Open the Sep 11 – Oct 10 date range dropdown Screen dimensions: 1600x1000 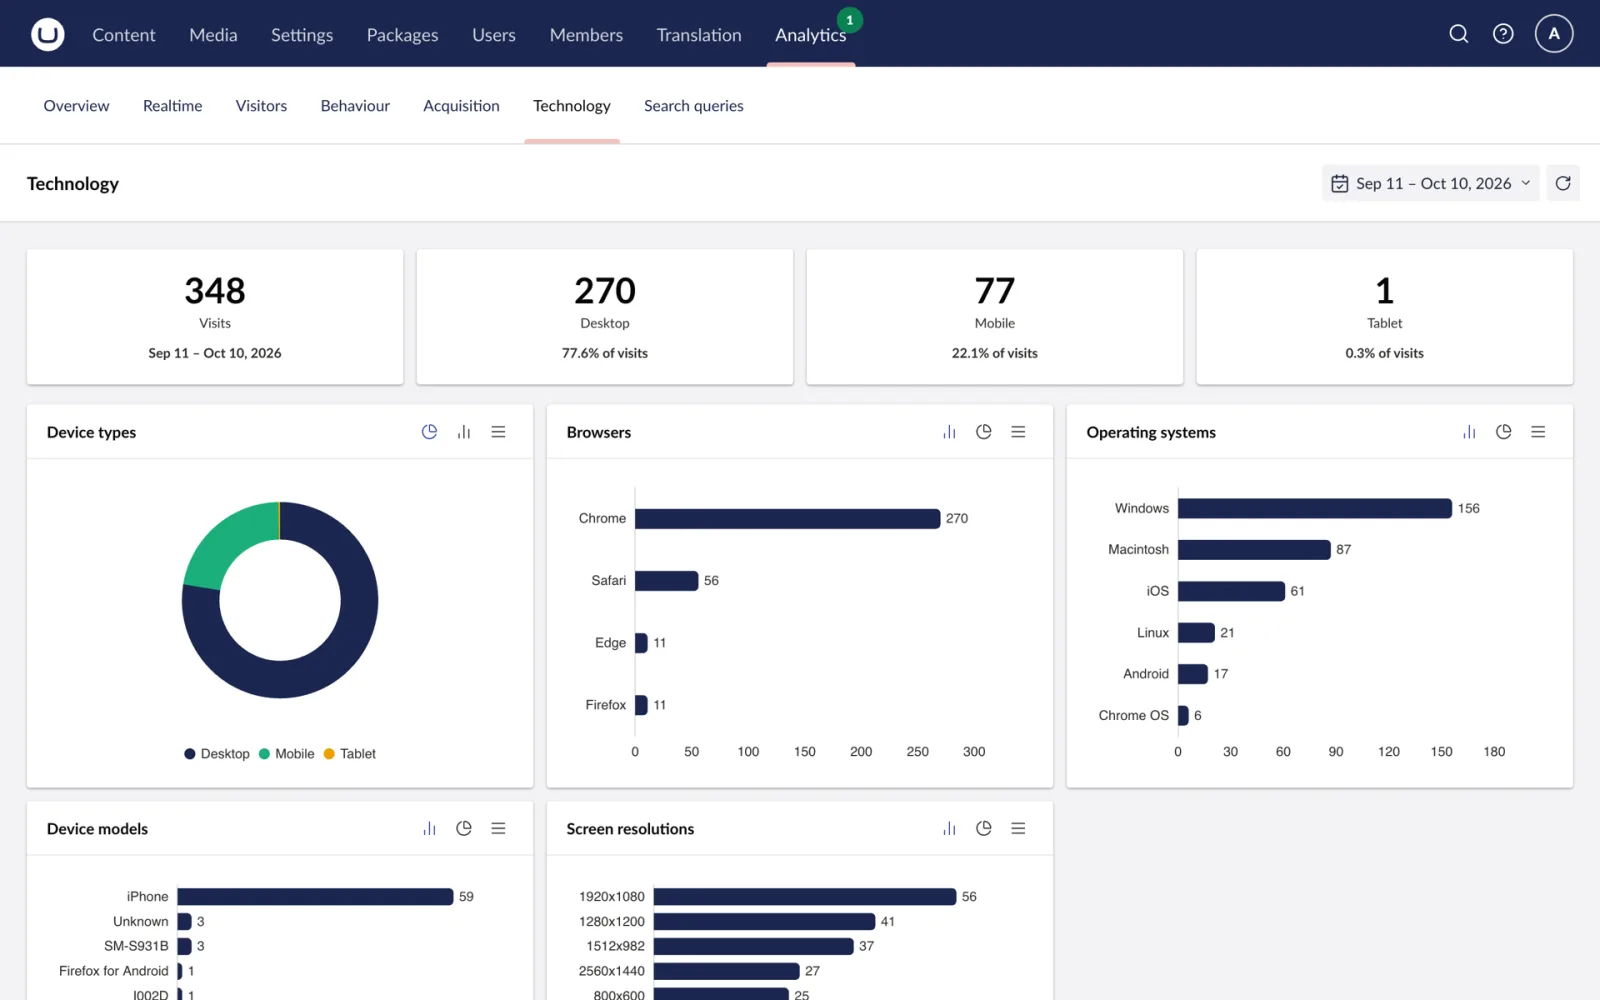[1430, 183]
